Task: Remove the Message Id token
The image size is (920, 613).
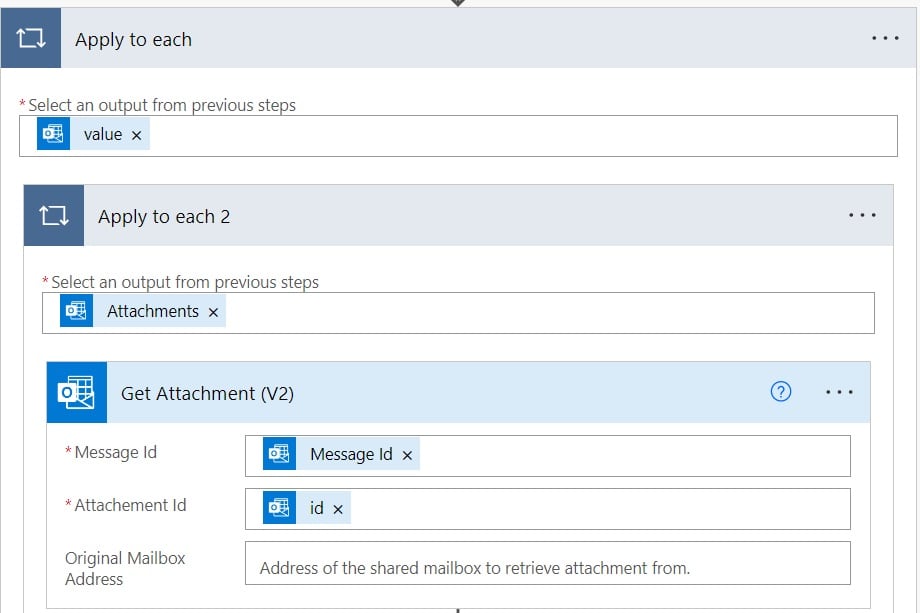Action: click(407, 455)
